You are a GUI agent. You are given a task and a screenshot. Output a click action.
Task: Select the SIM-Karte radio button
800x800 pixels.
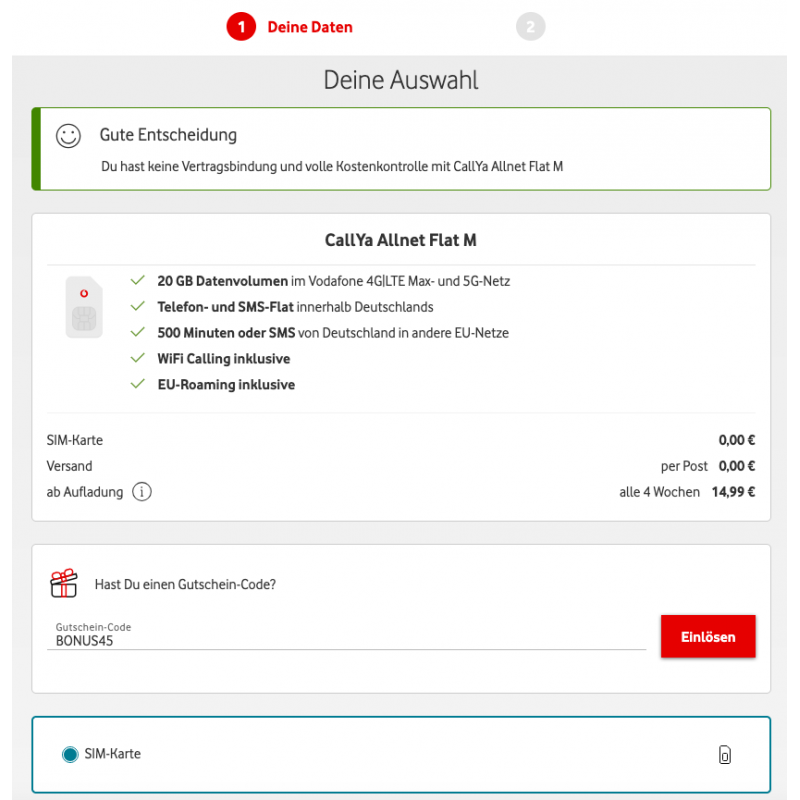click(70, 754)
